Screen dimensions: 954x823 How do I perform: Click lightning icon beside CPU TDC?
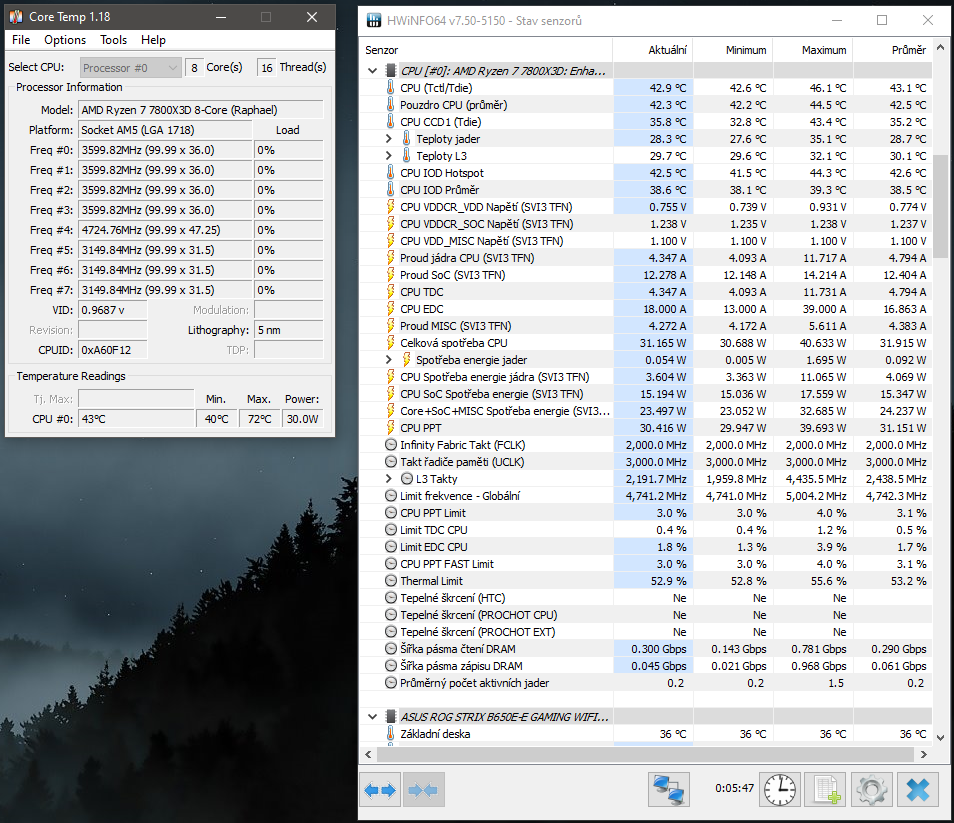pos(391,292)
